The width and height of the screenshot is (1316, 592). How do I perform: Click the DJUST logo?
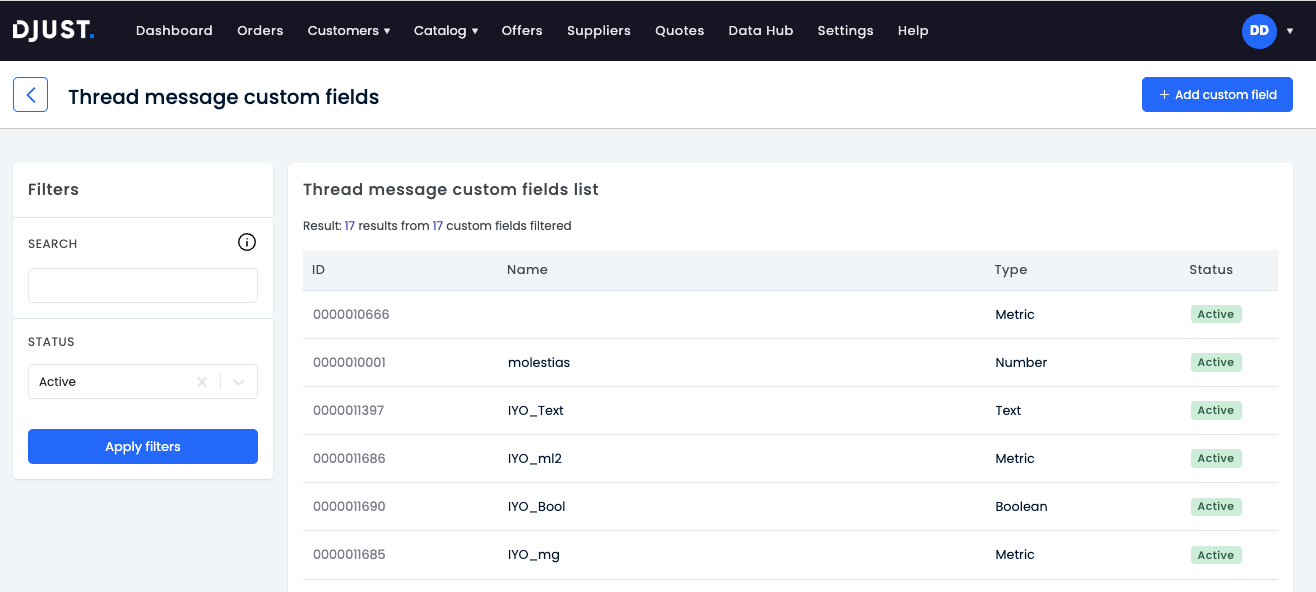pos(54,30)
